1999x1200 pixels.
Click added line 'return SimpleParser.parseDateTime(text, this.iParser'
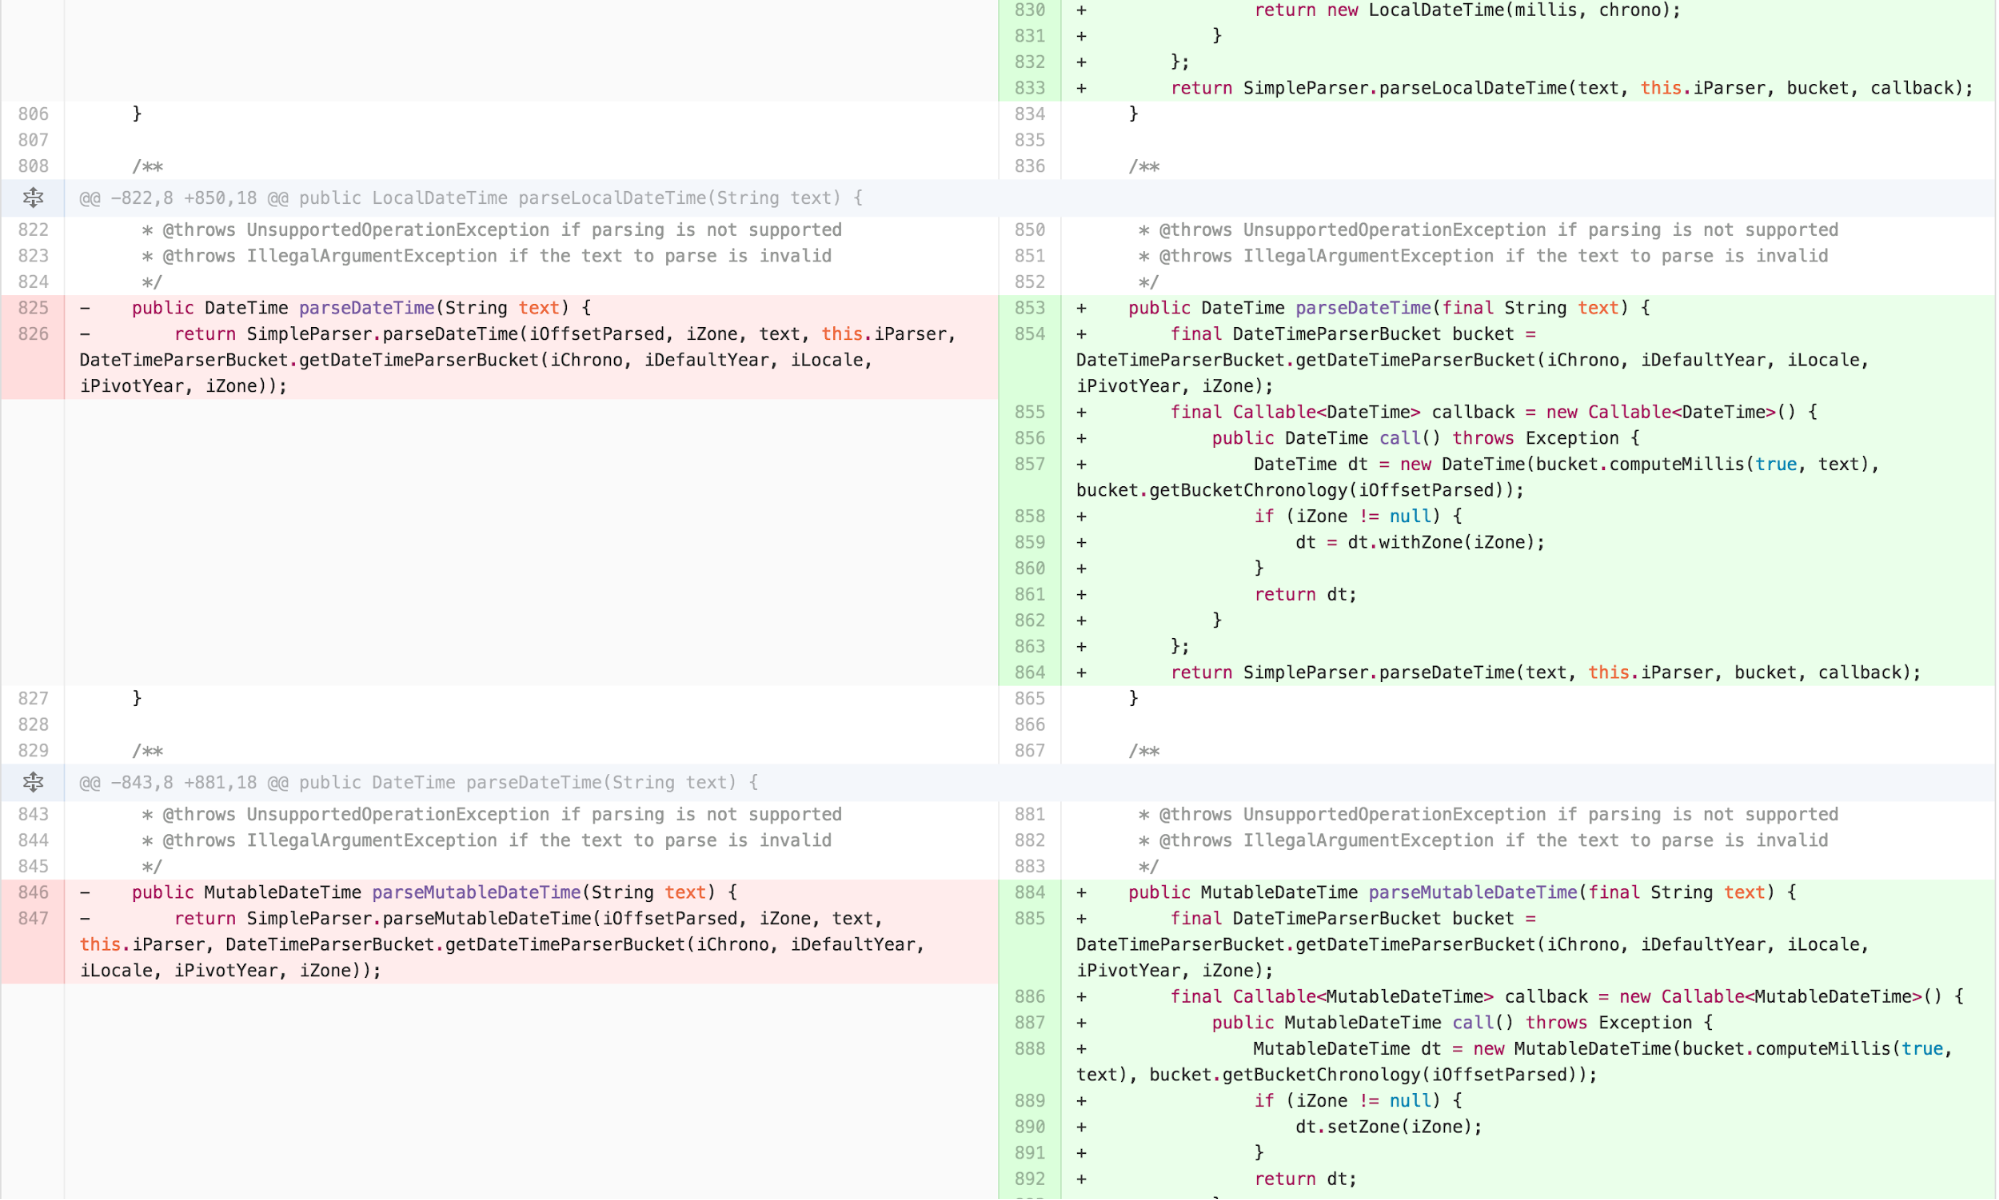pos(1546,672)
